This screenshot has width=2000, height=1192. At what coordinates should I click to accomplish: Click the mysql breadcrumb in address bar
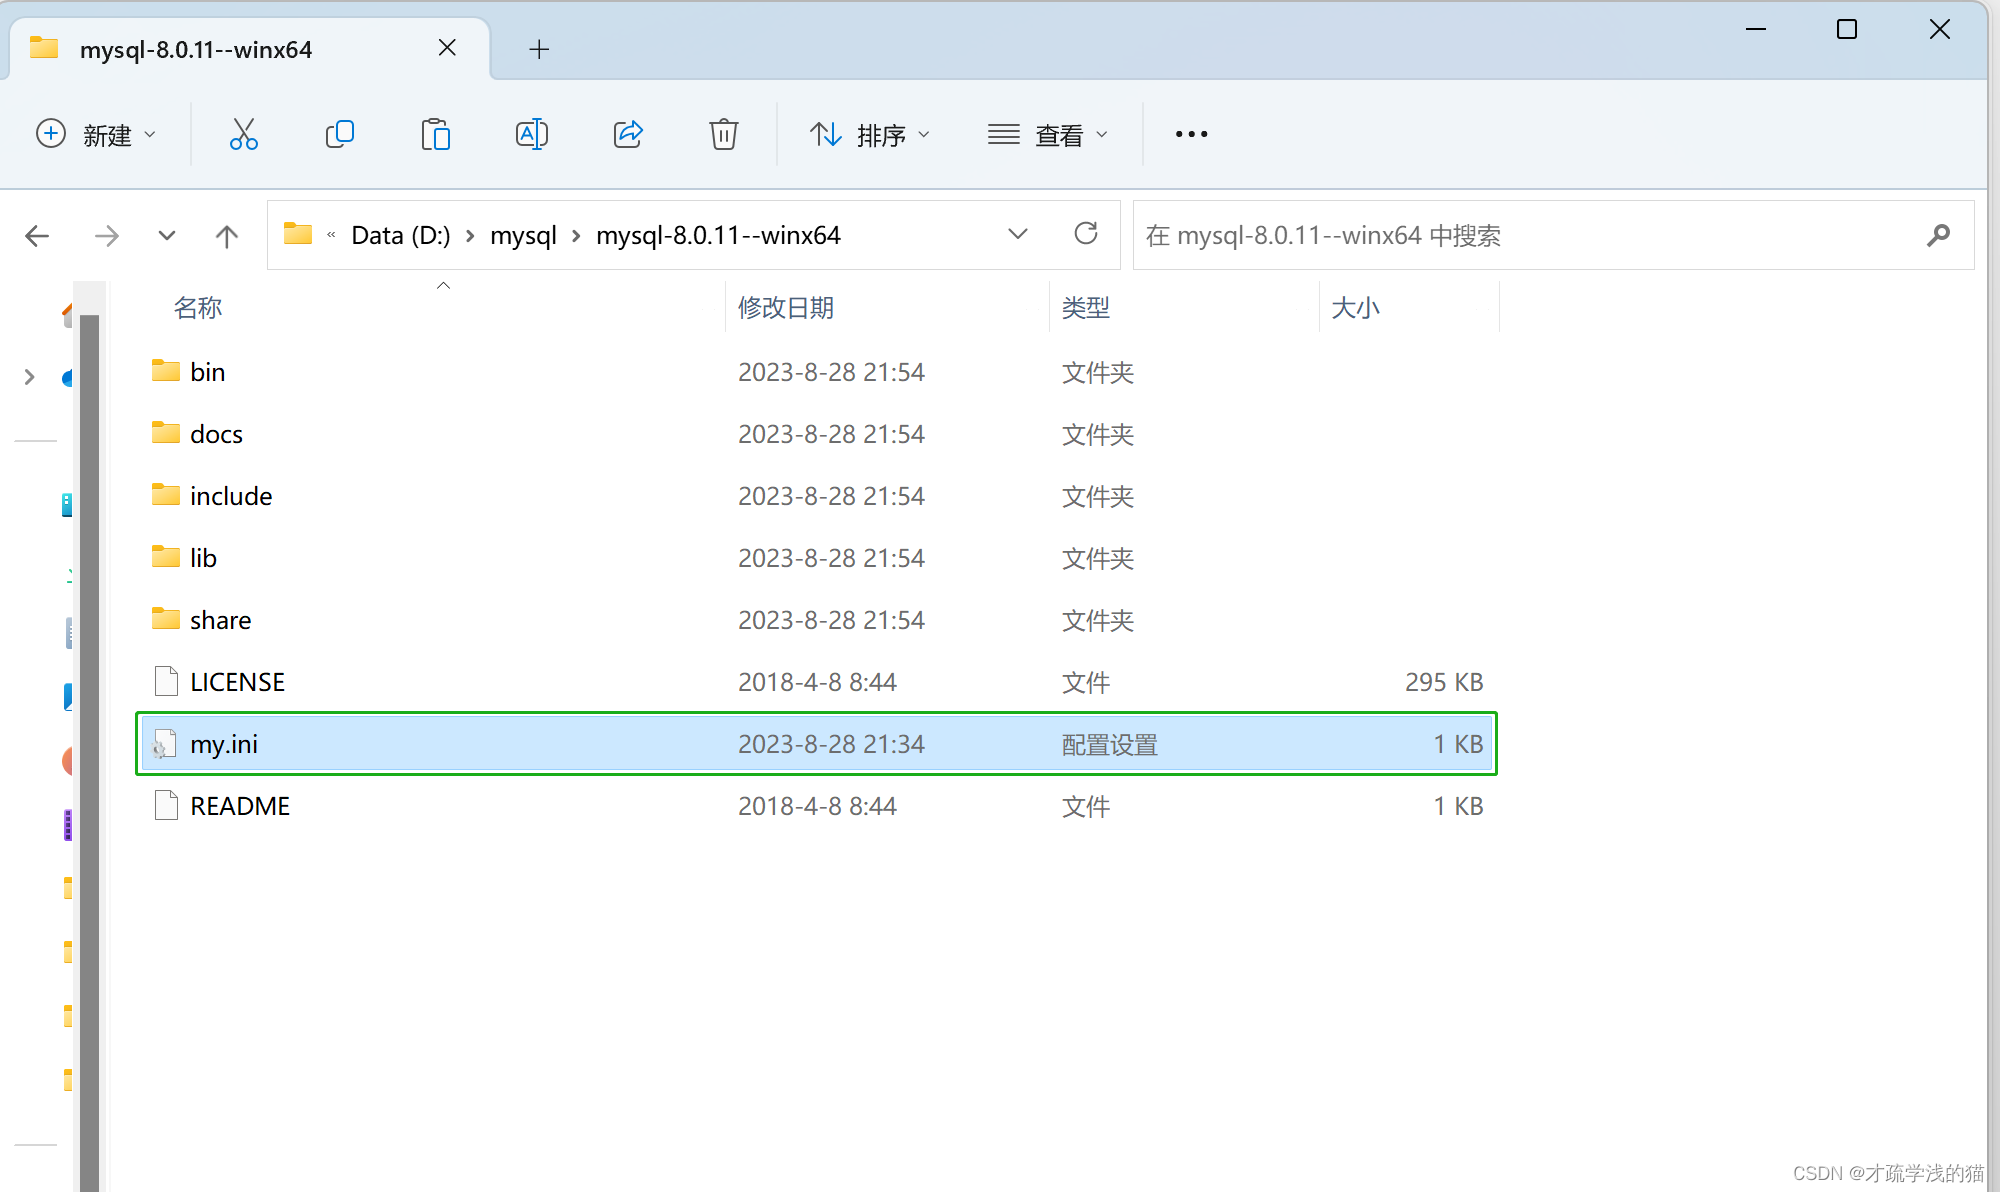click(523, 236)
